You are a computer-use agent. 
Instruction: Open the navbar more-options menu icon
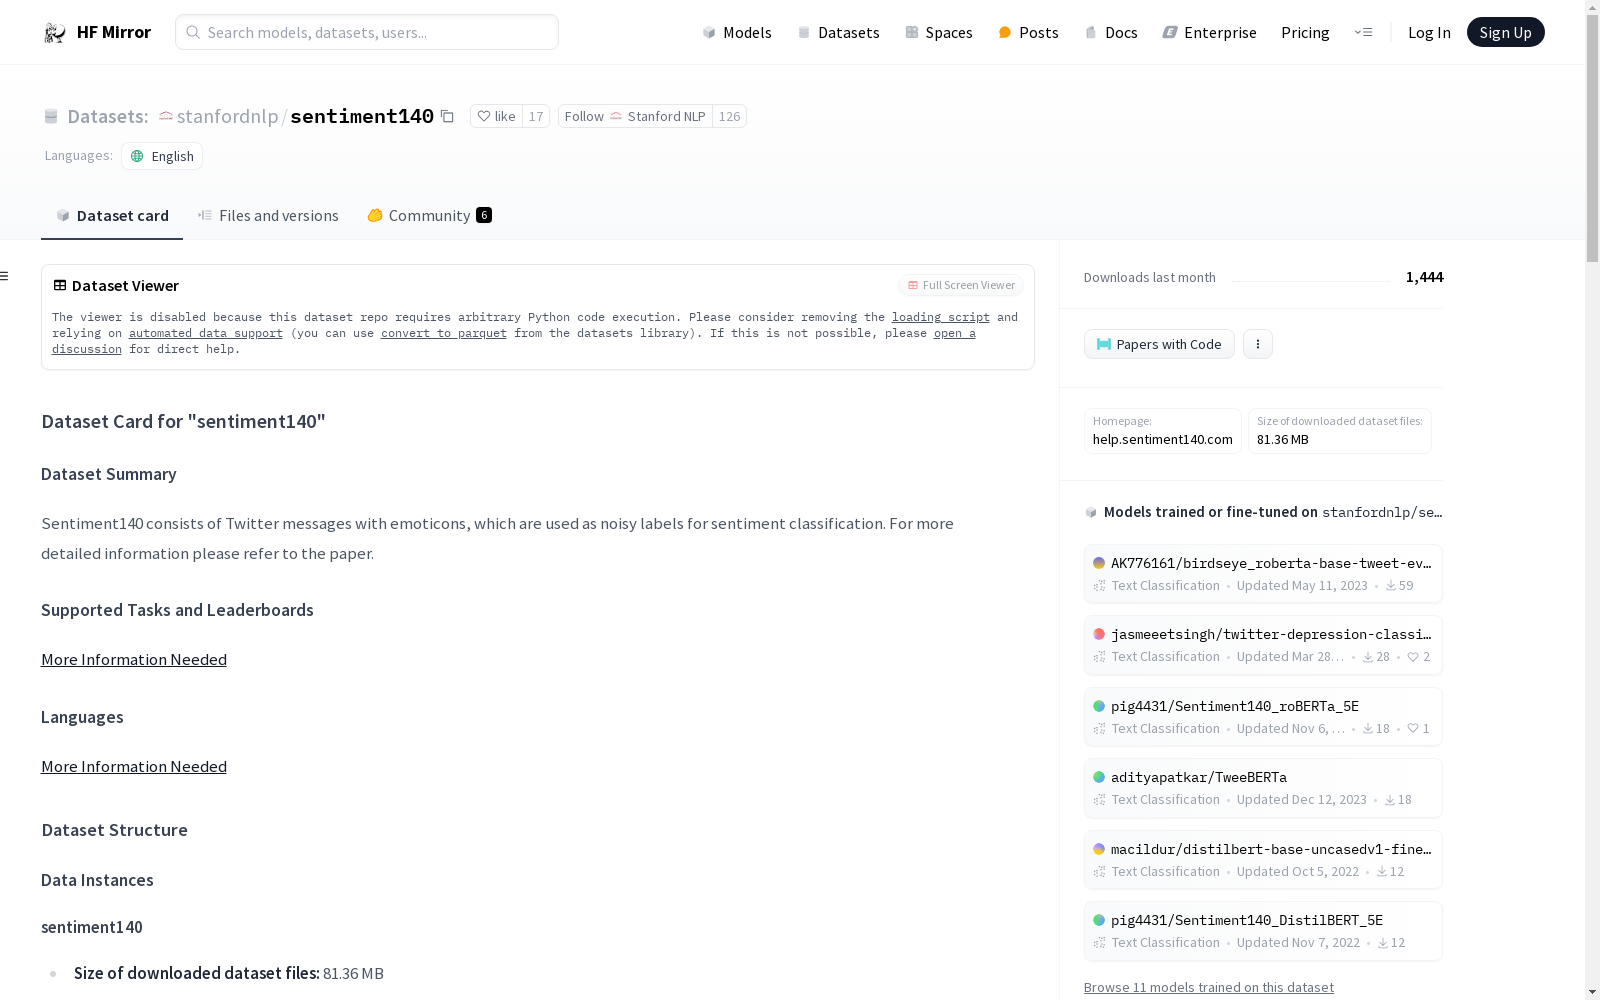pyautogui.click(x=1363, y=32)
